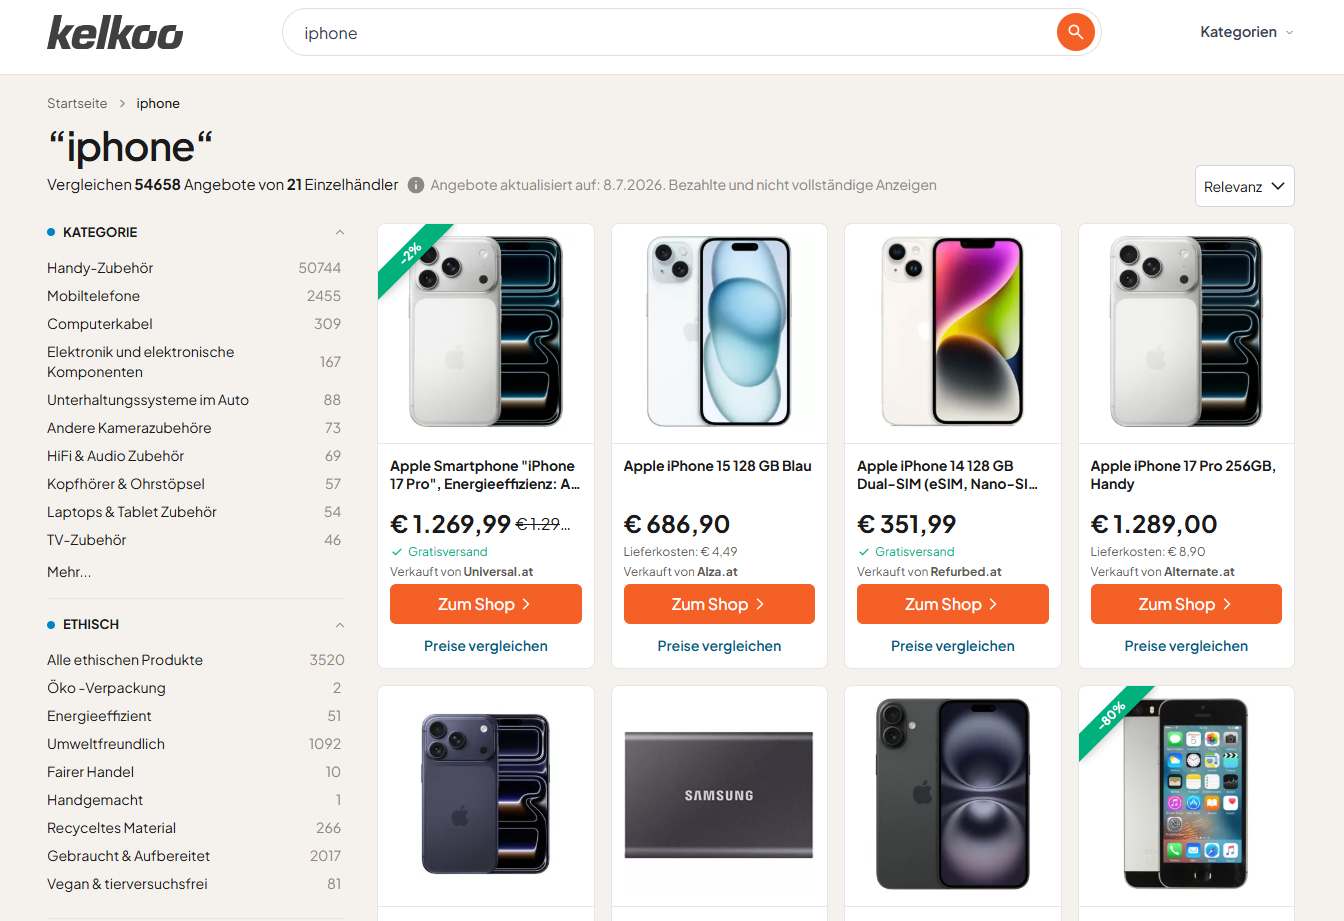Collapse the KATEGORIE filter section
This screenshot has width=1344, height=921.
(x=340, y=232)
